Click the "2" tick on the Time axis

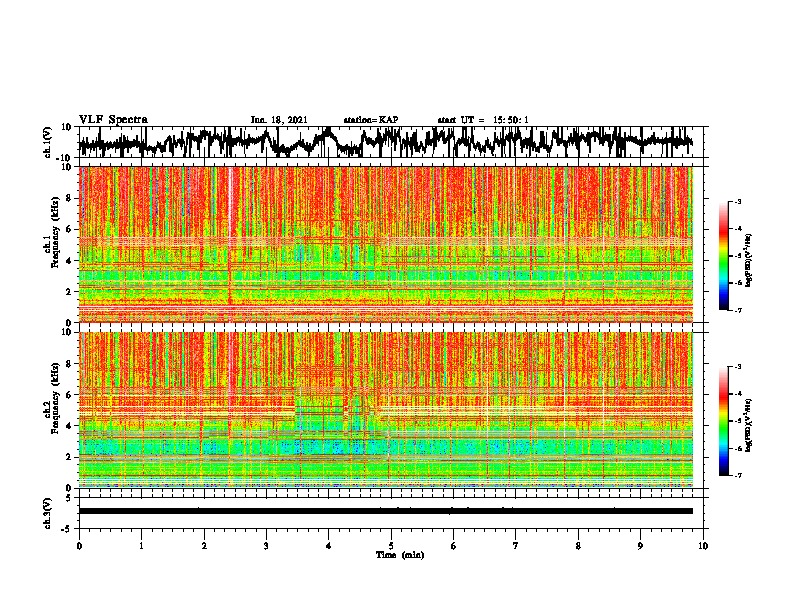click(204, 546)
